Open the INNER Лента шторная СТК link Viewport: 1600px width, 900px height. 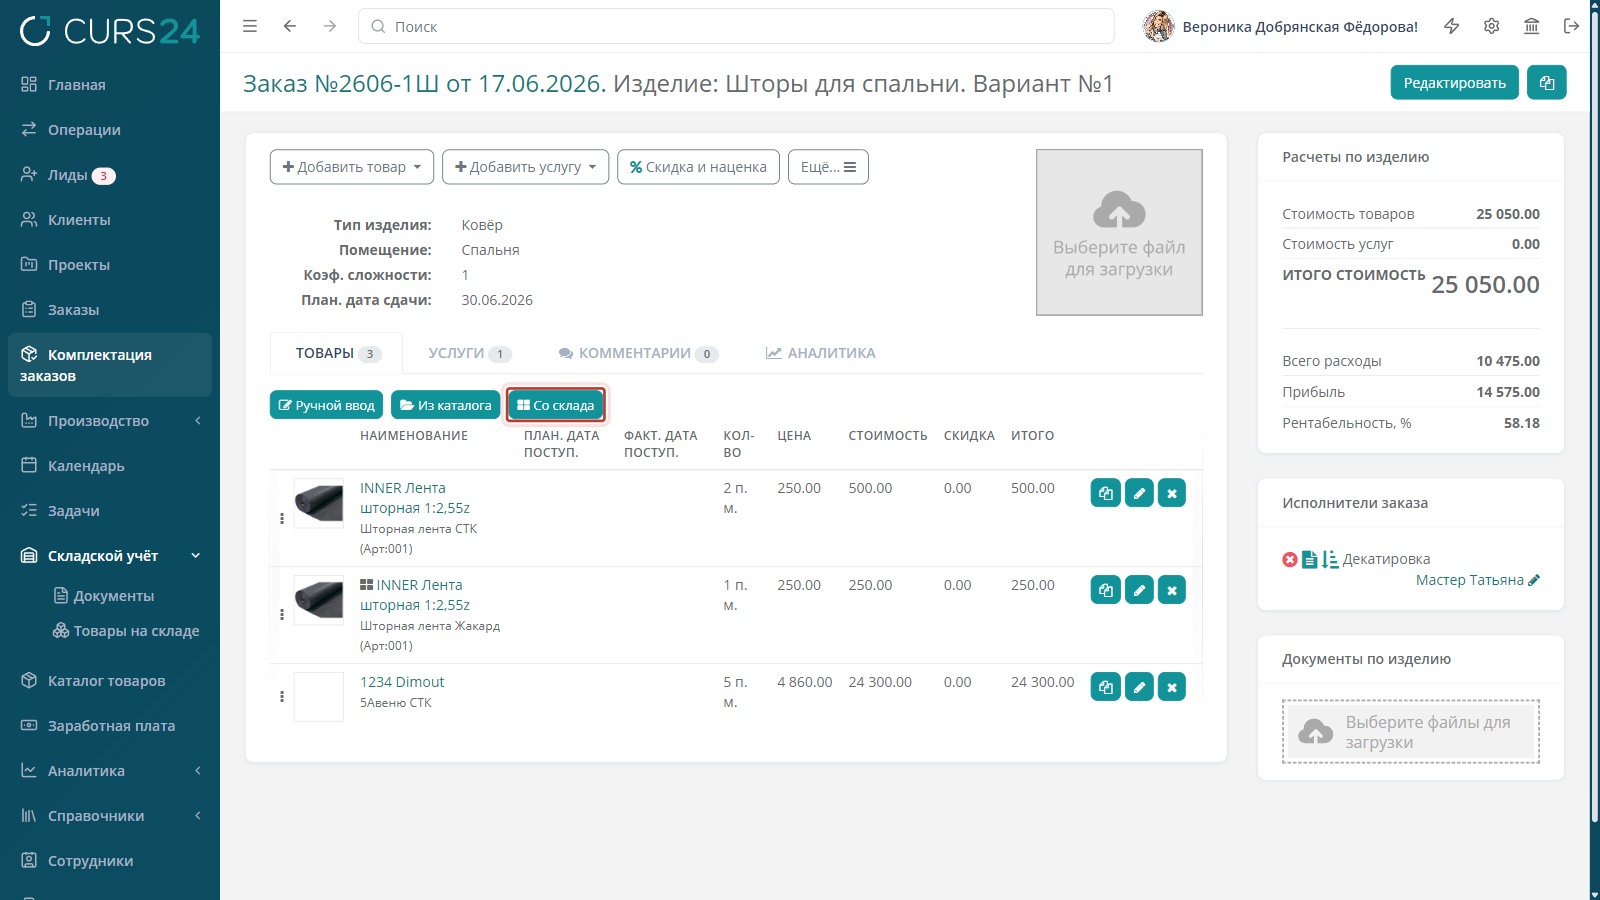point(415,498)
